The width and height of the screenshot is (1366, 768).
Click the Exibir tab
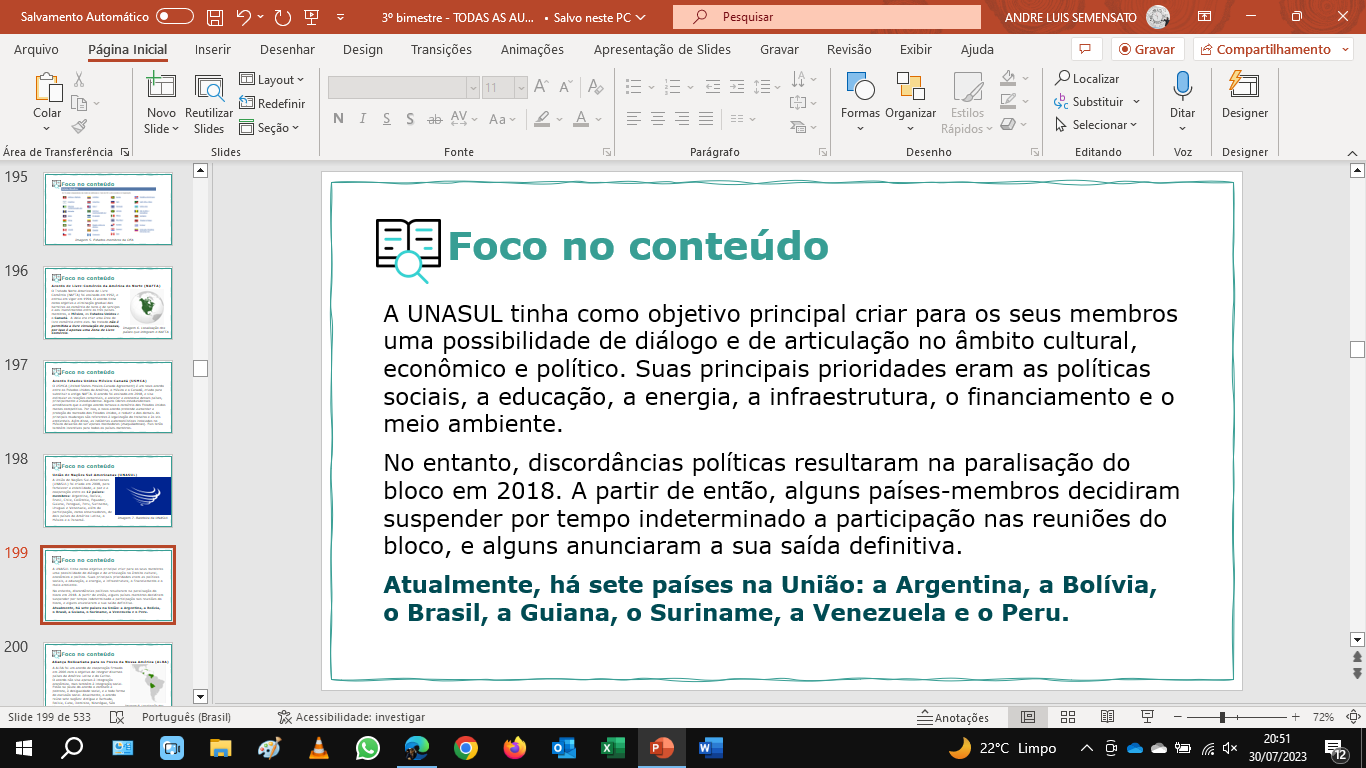coord(916,49)
